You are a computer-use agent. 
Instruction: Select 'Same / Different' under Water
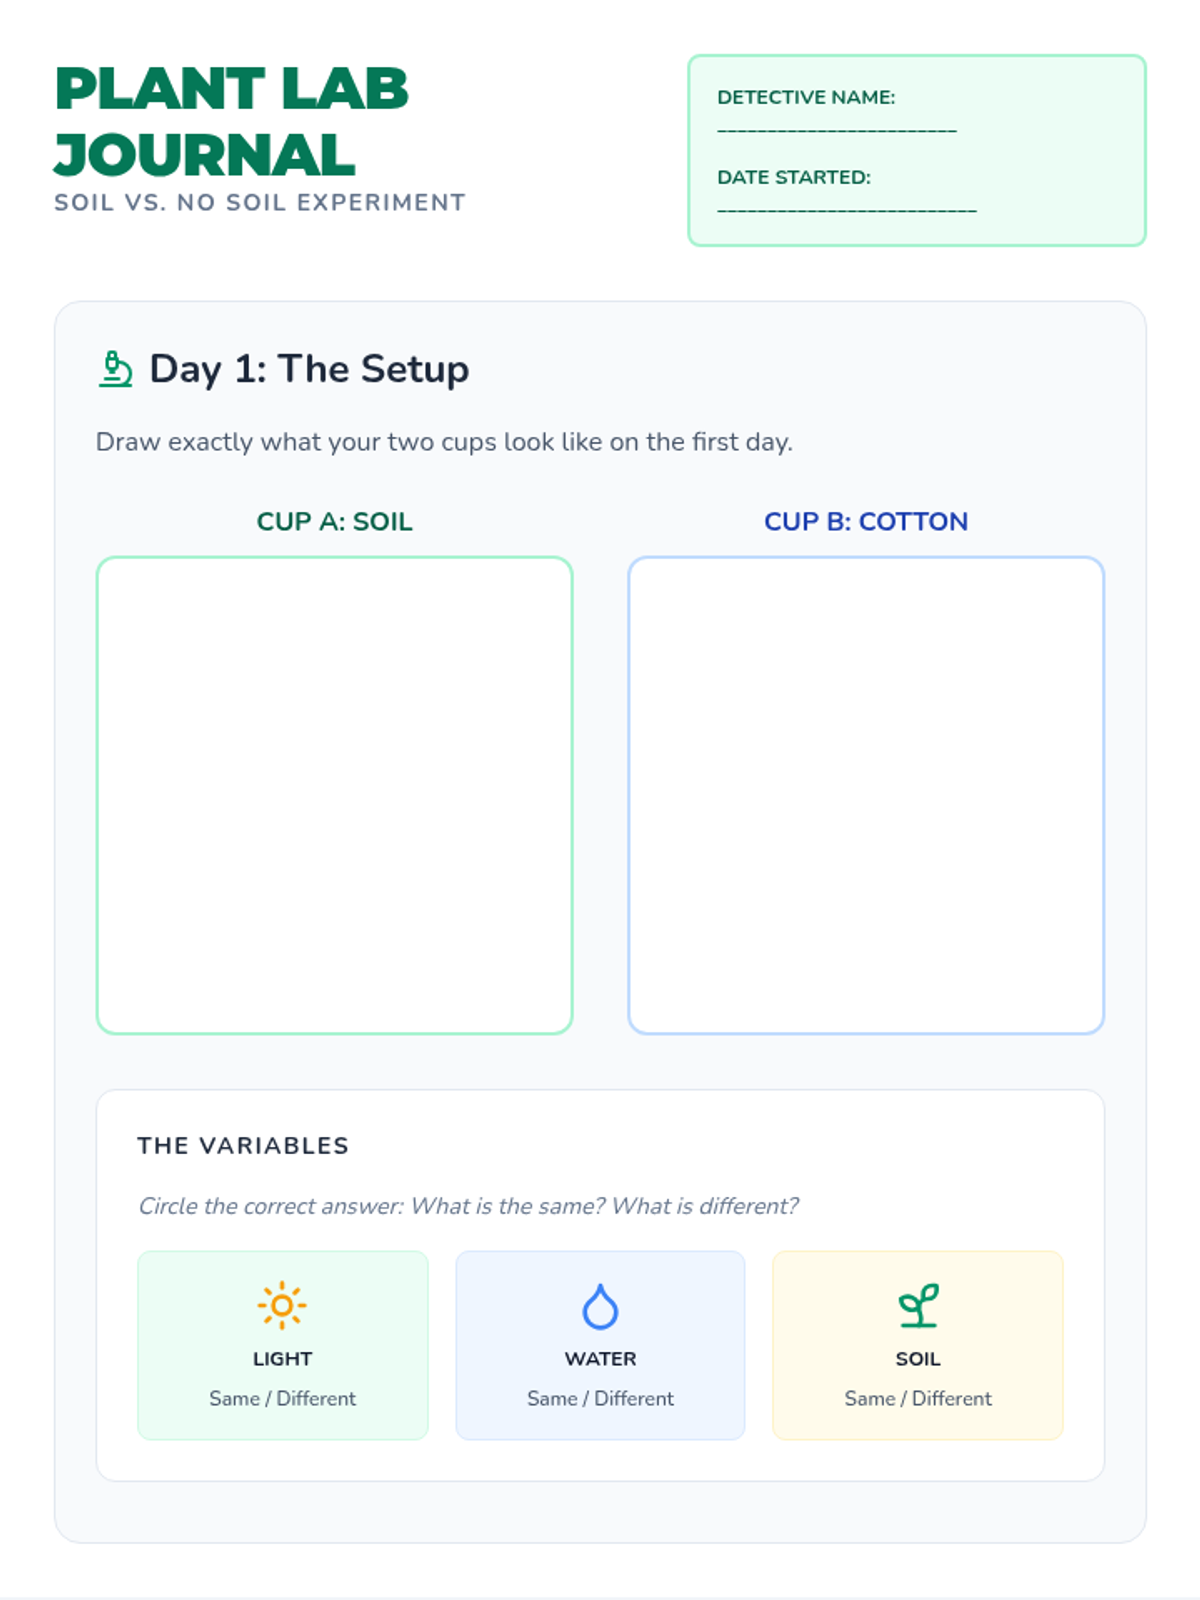coord(600,1398)
